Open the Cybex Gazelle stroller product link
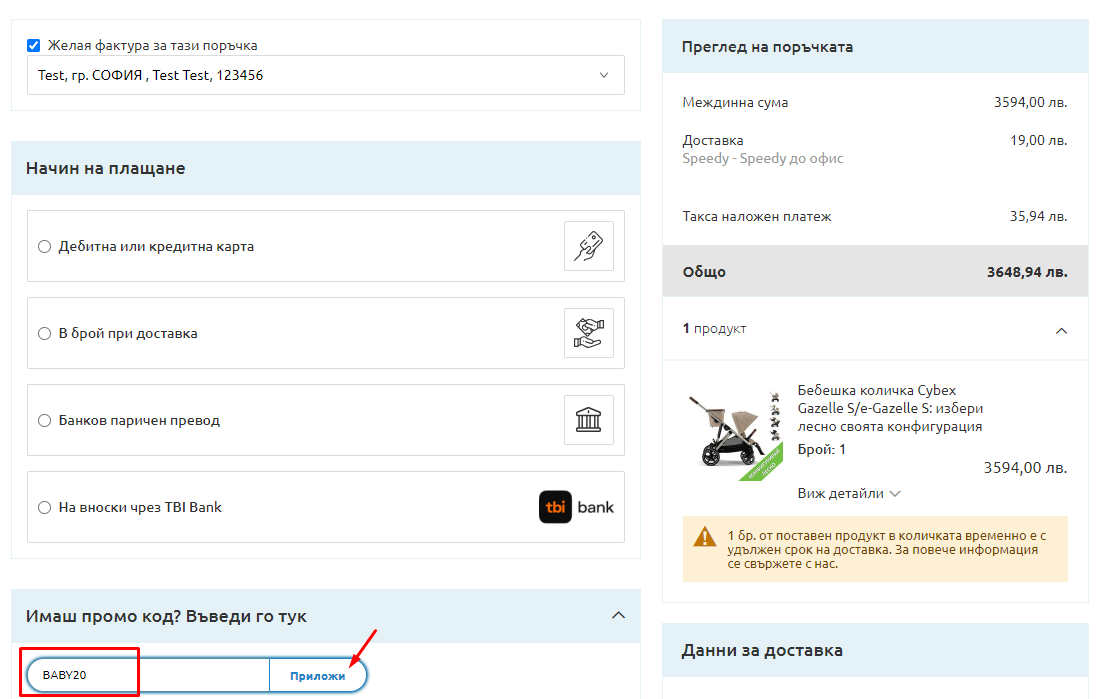 890,408
